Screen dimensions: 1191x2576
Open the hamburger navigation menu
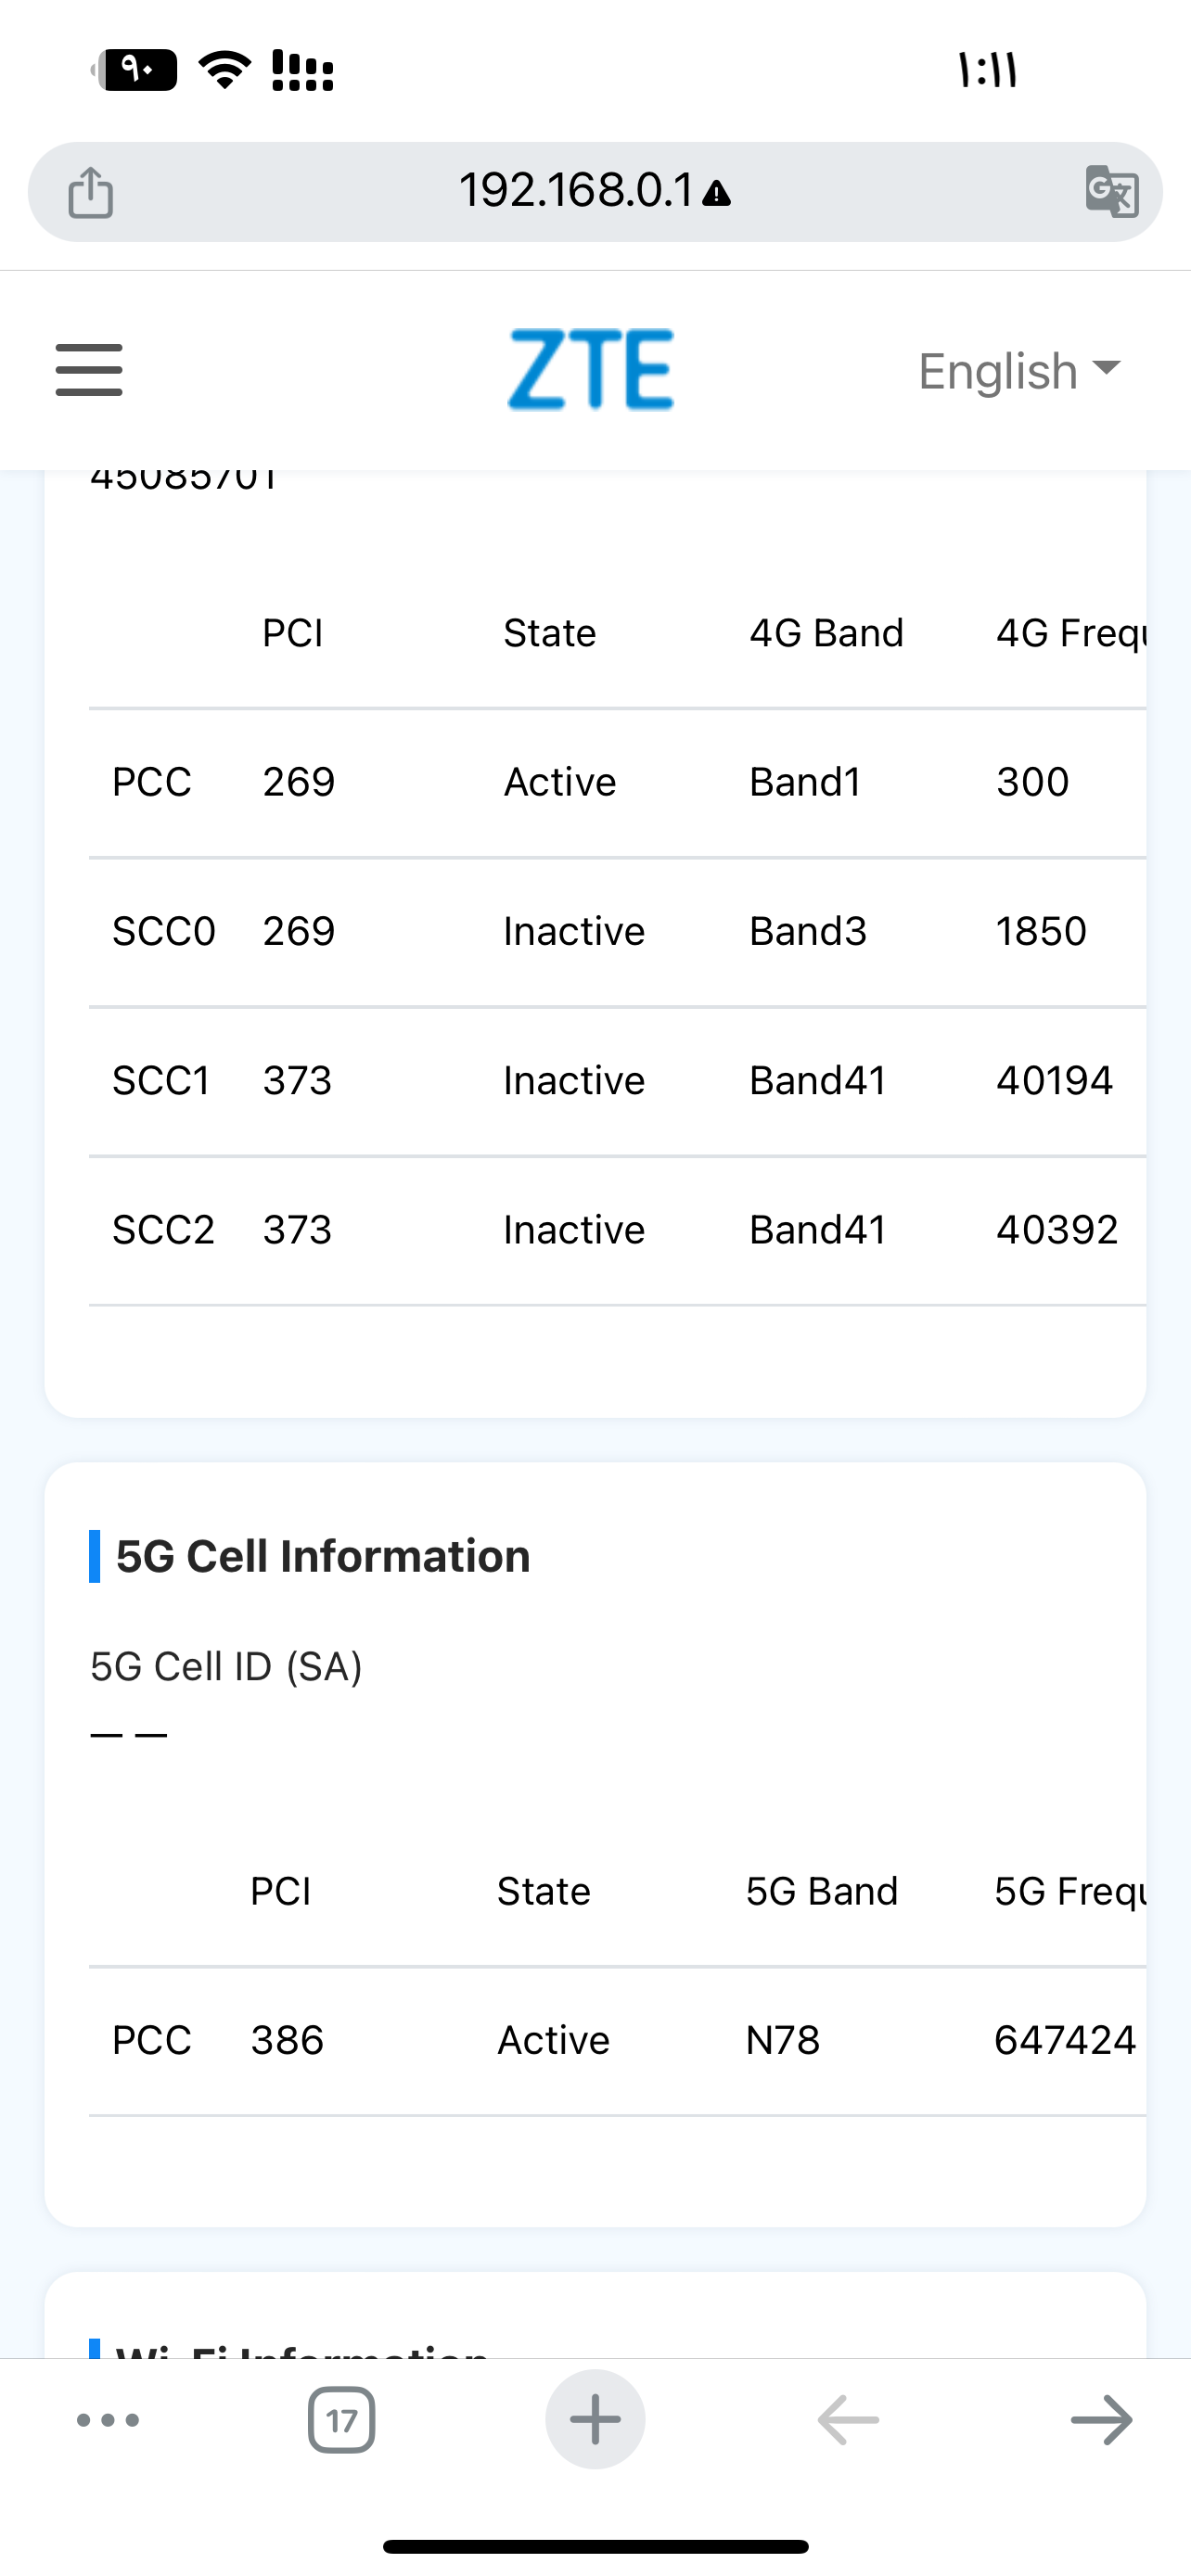point(89,370)
